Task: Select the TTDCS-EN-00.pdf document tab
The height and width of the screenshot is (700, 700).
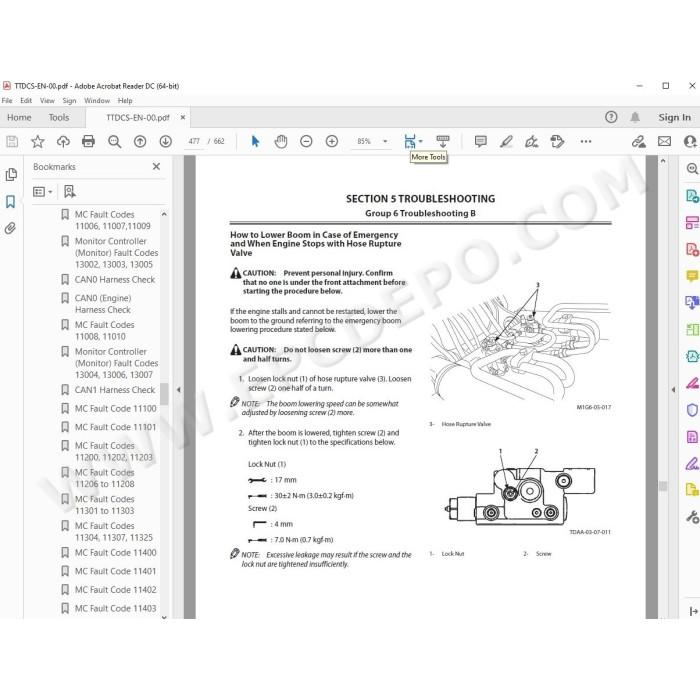Action: (138, 118)
